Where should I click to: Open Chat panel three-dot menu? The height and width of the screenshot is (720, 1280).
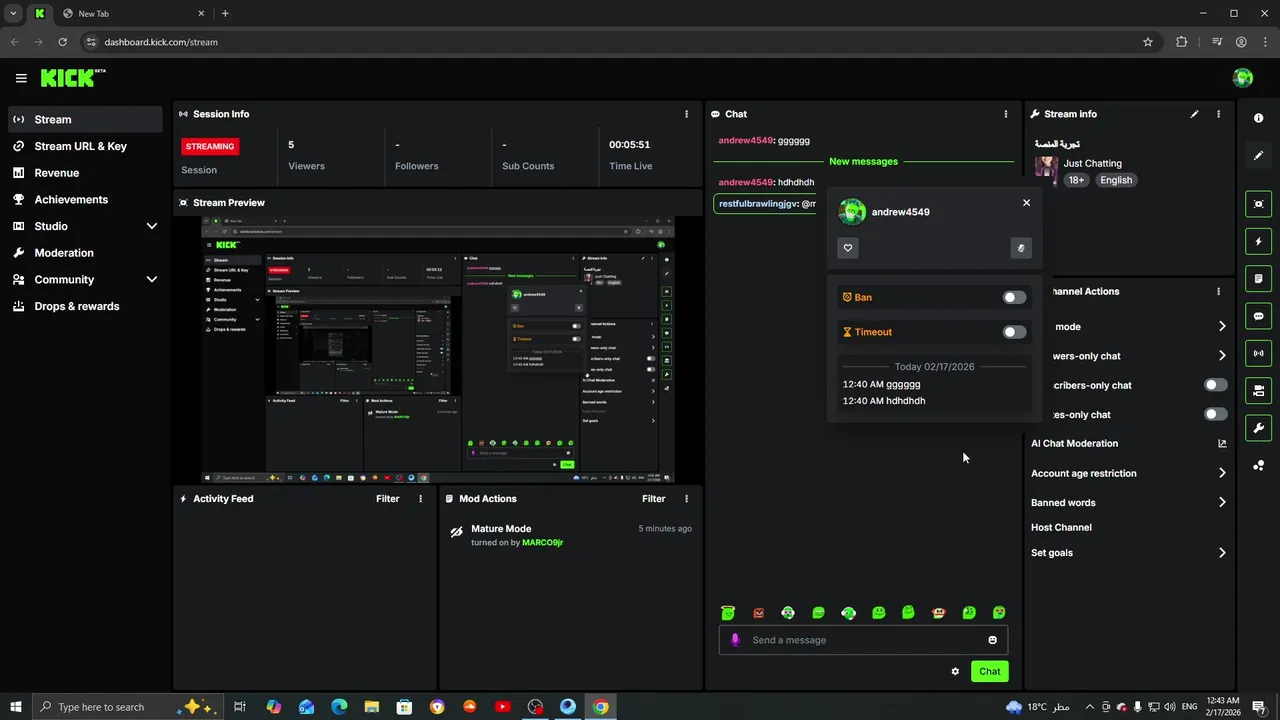click(1006, 114)
